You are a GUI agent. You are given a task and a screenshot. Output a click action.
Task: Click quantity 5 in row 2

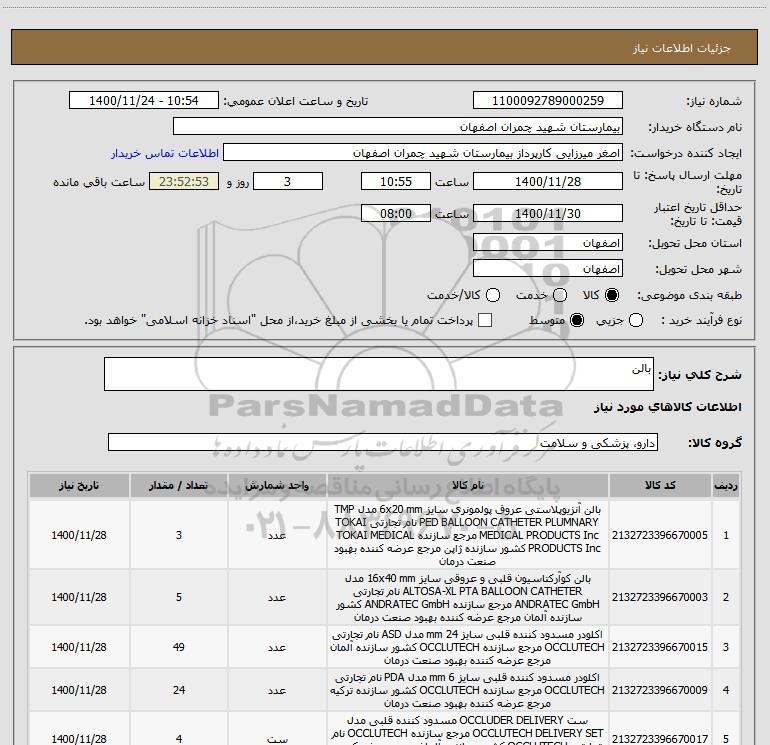click(x=179, y=597)
